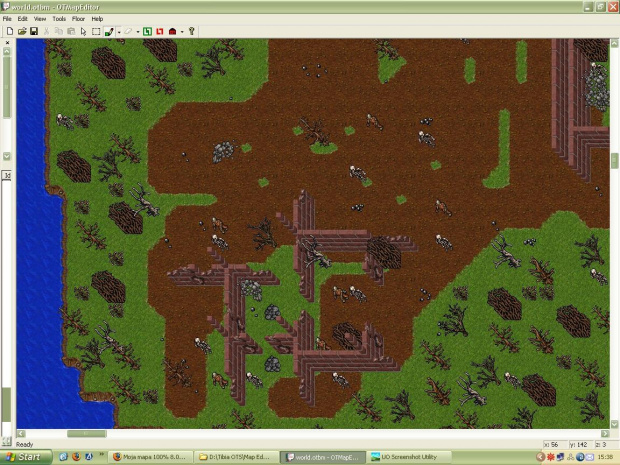Expand the brush tool dropdown arrow
This screenshot has width=620, height=465.
119,32
